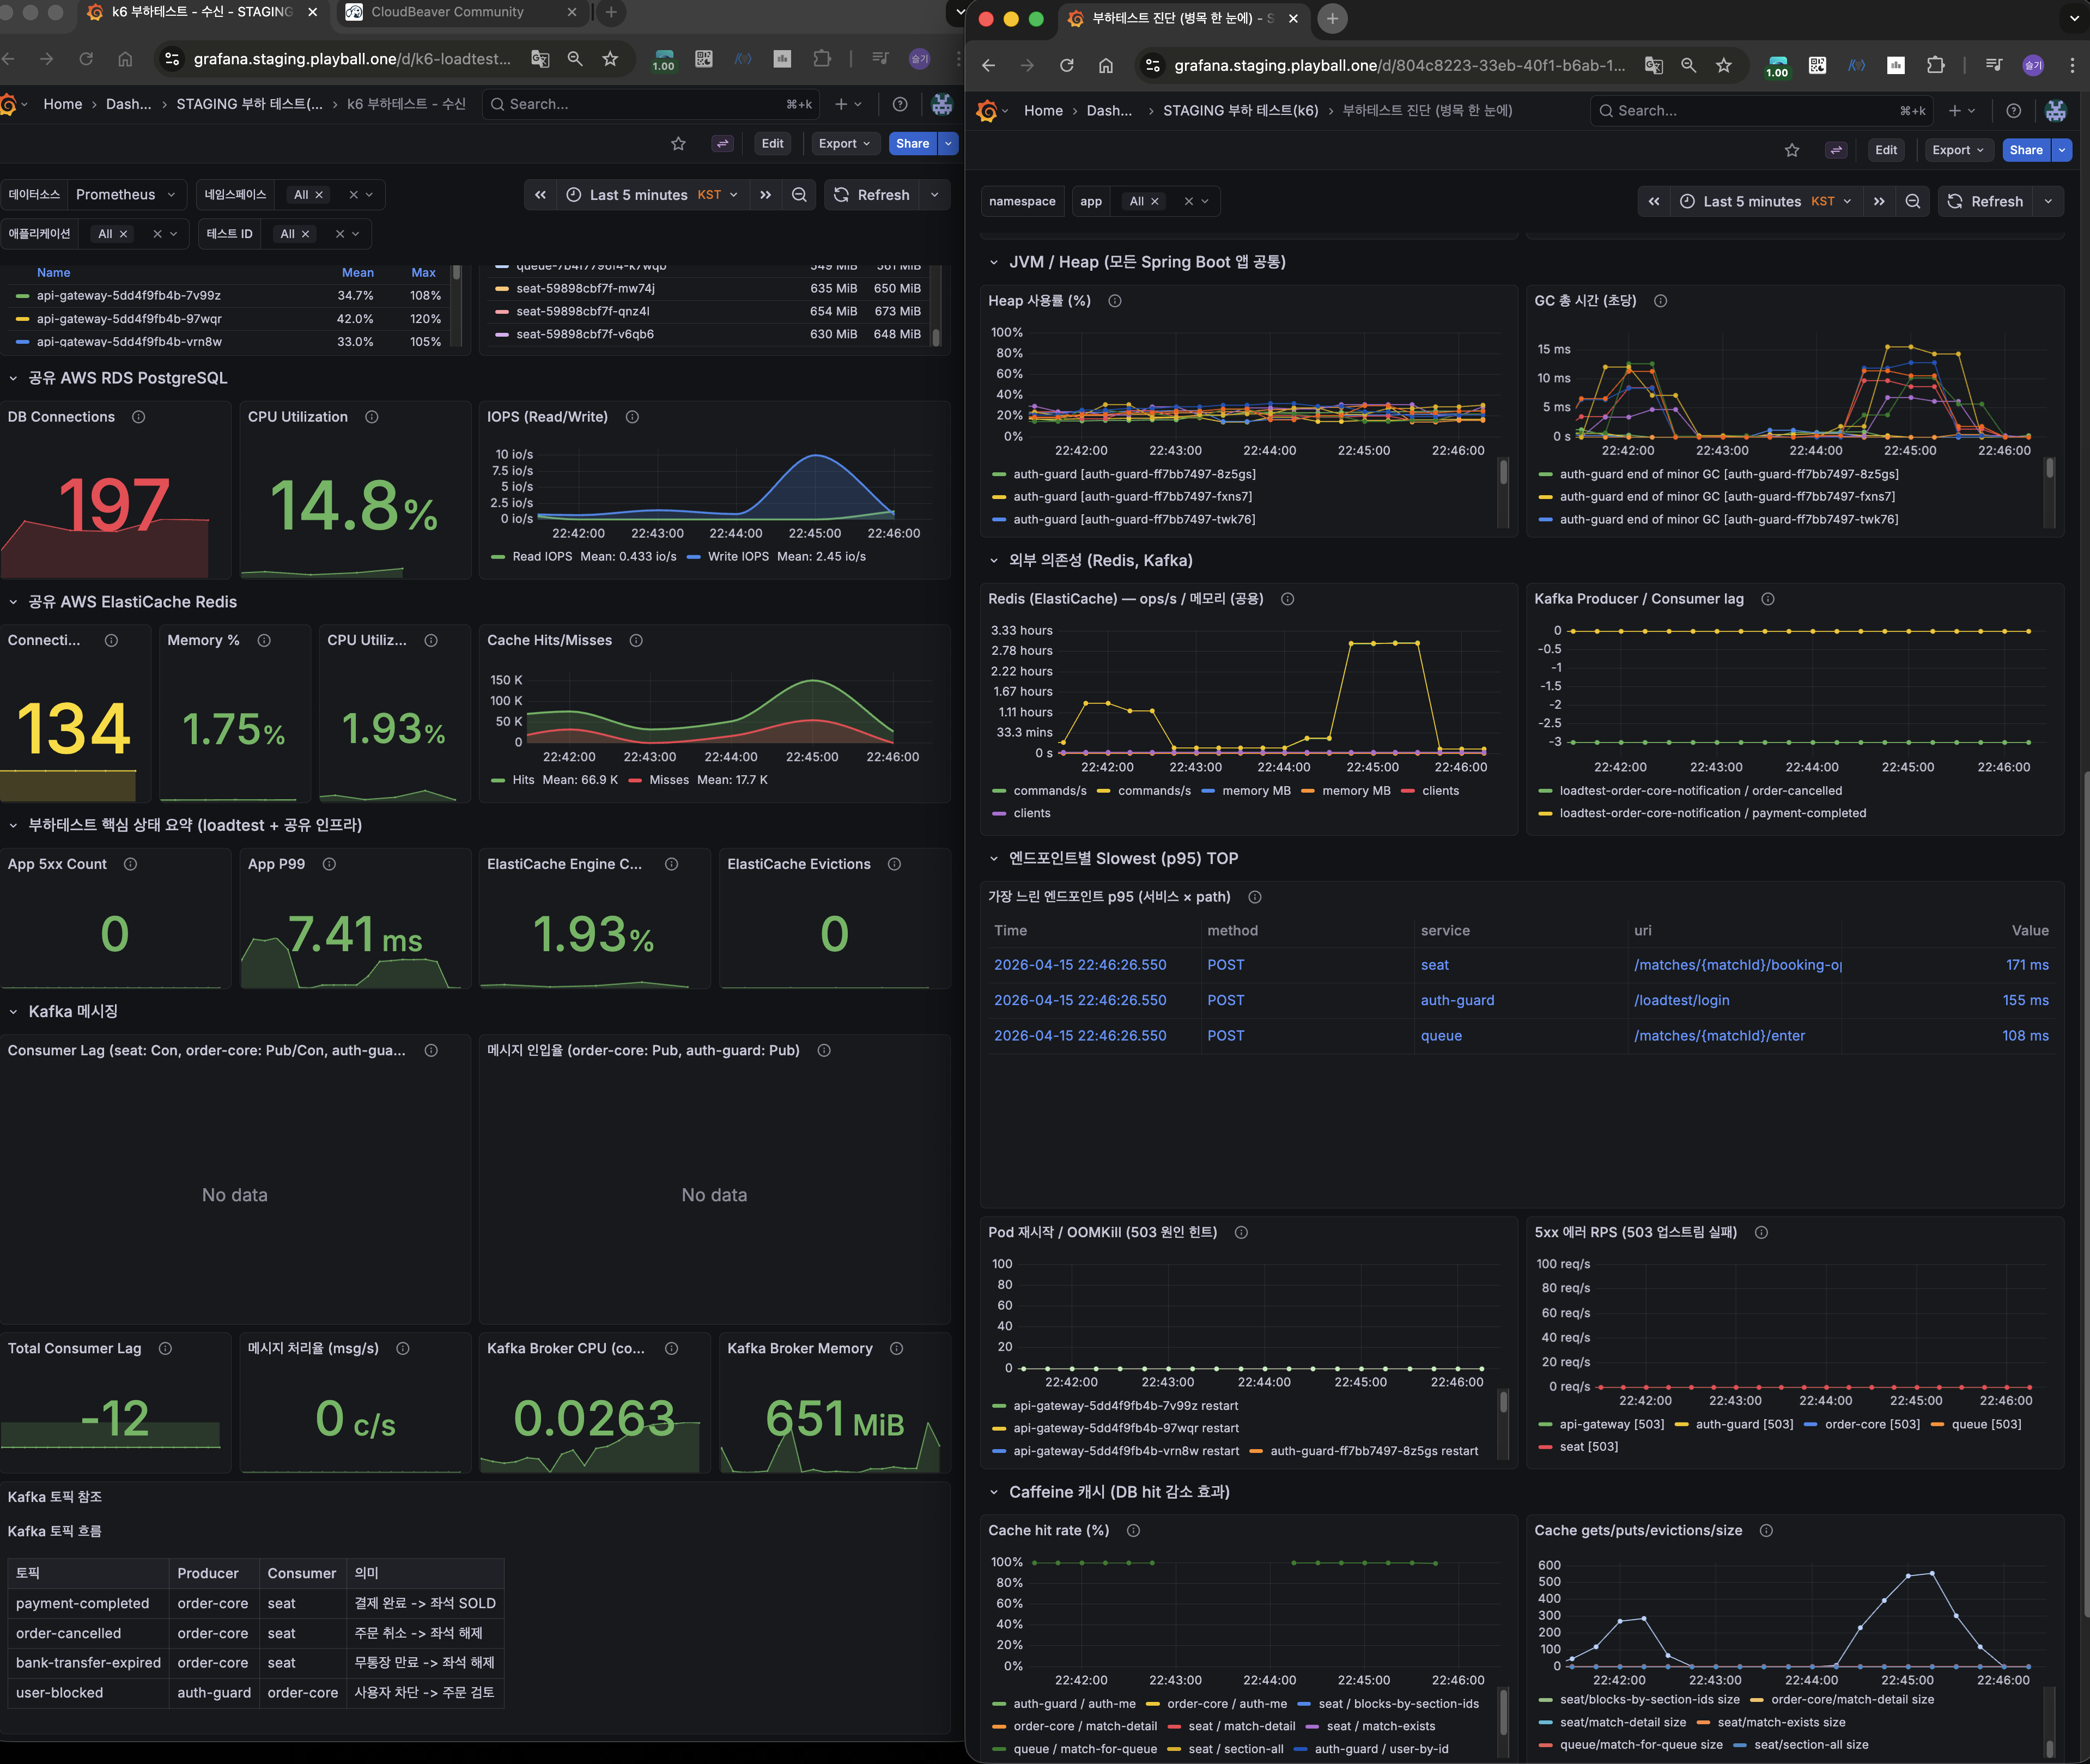The image size is (2090, 1764).
Task: Open the help icon in right Grafana header
Action: tap(2013, 111)
